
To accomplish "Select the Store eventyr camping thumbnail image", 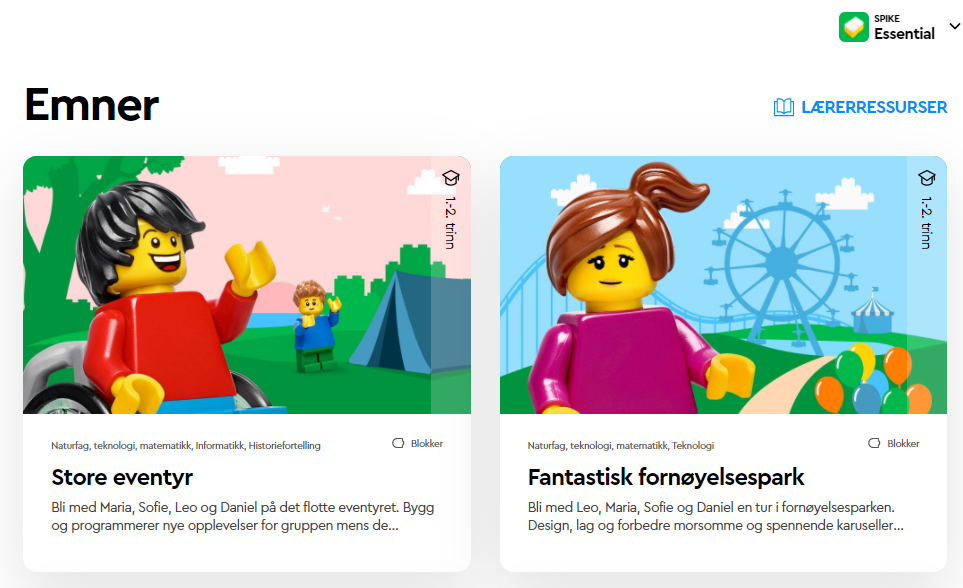I will point(247,285).
